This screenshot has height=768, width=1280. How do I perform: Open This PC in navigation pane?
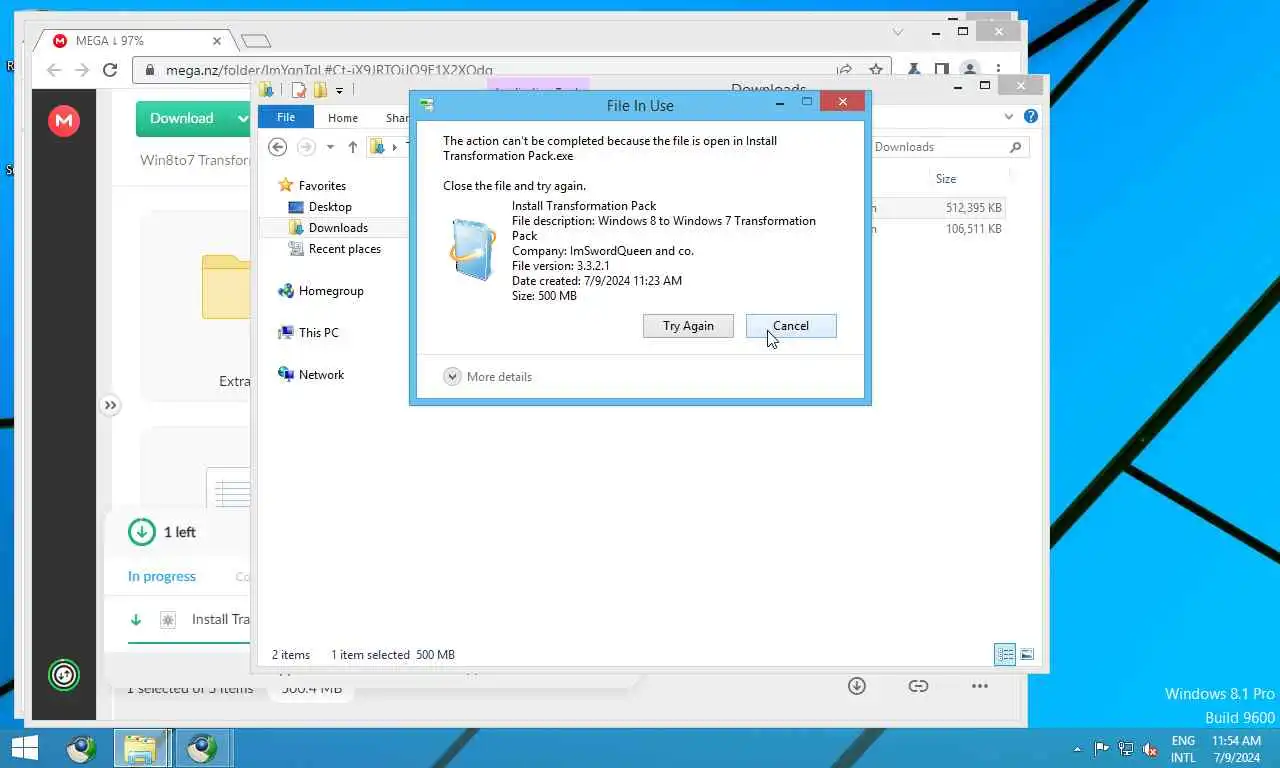point(309,333)
